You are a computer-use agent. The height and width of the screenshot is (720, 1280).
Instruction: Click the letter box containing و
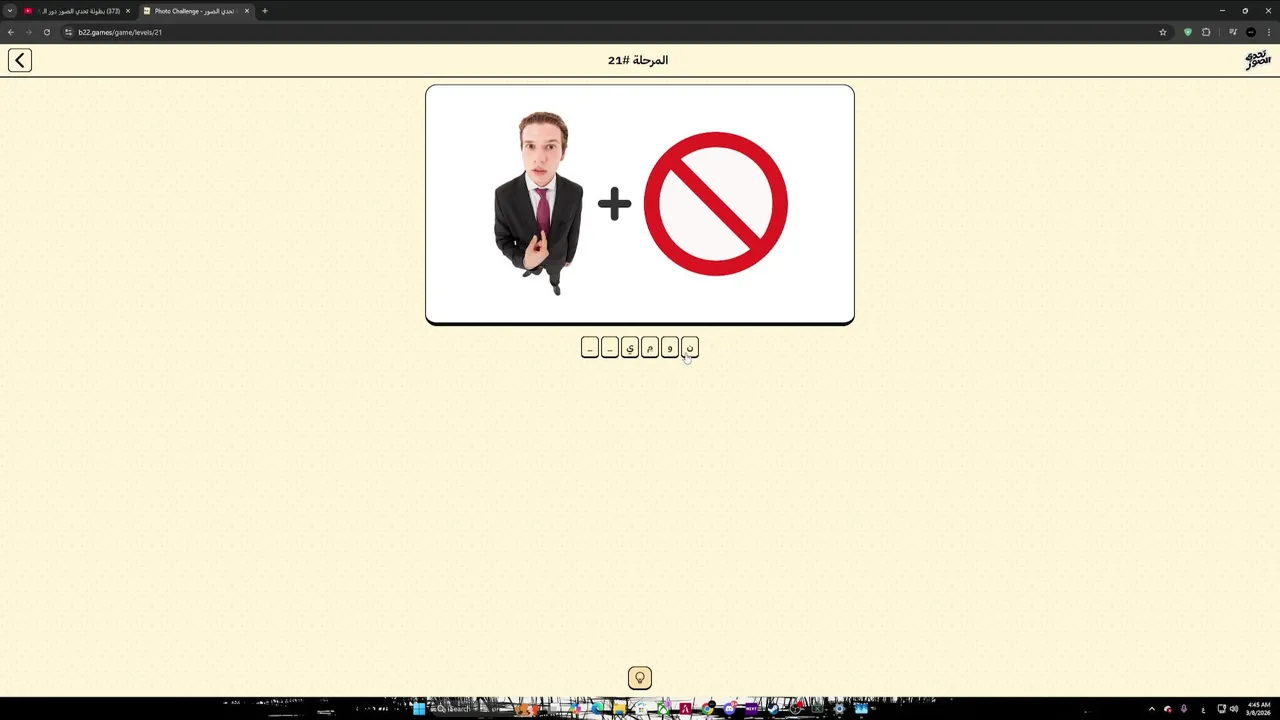[x=670, y=347]
